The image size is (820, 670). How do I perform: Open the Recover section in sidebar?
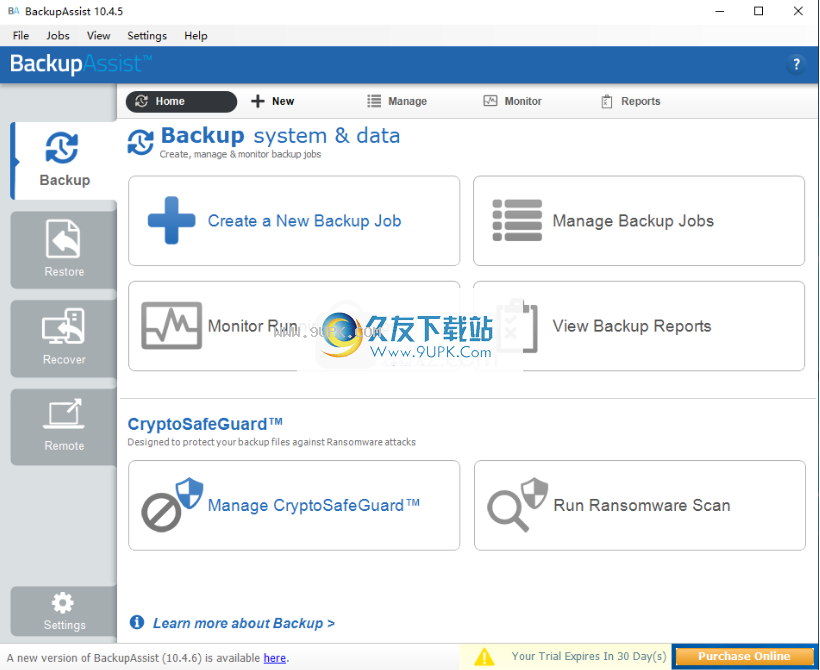click(64, 338)
